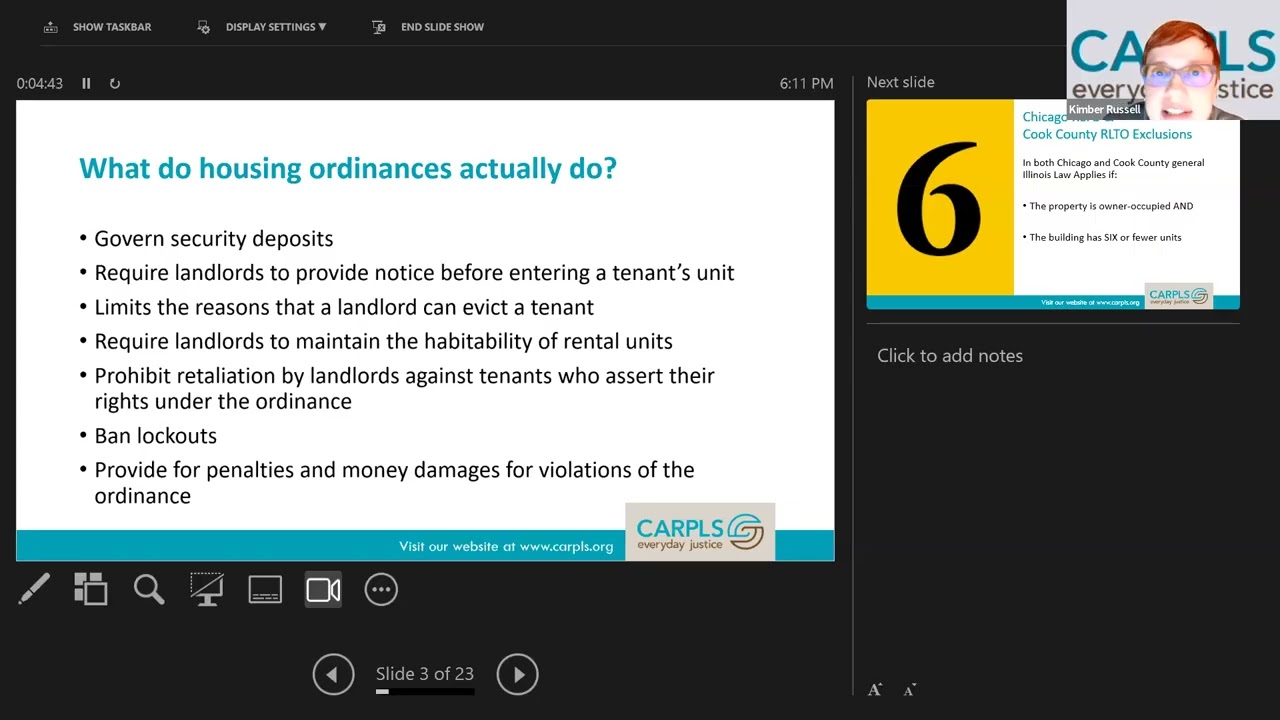Viewport: 1280px width, 720px height.
Task: Open the see all slides grid
Action: [91, 589]
